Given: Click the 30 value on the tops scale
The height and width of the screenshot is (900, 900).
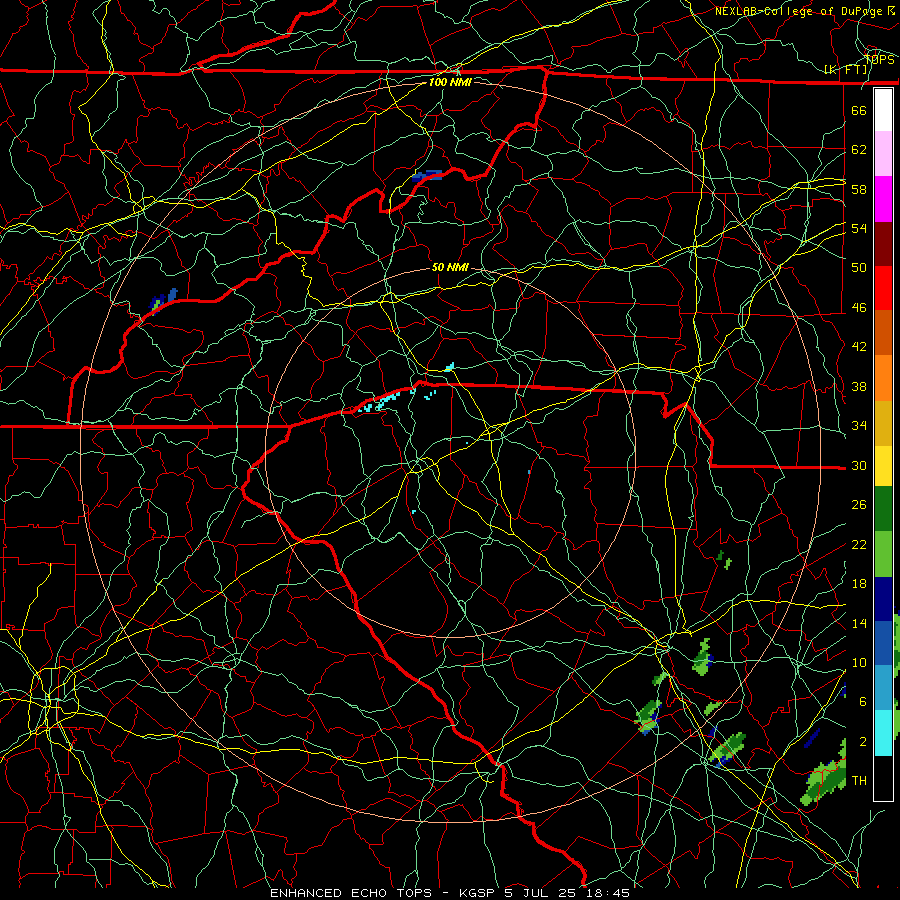Looking at the screenshot, I should pyautogui.click(x=859, y=465).
